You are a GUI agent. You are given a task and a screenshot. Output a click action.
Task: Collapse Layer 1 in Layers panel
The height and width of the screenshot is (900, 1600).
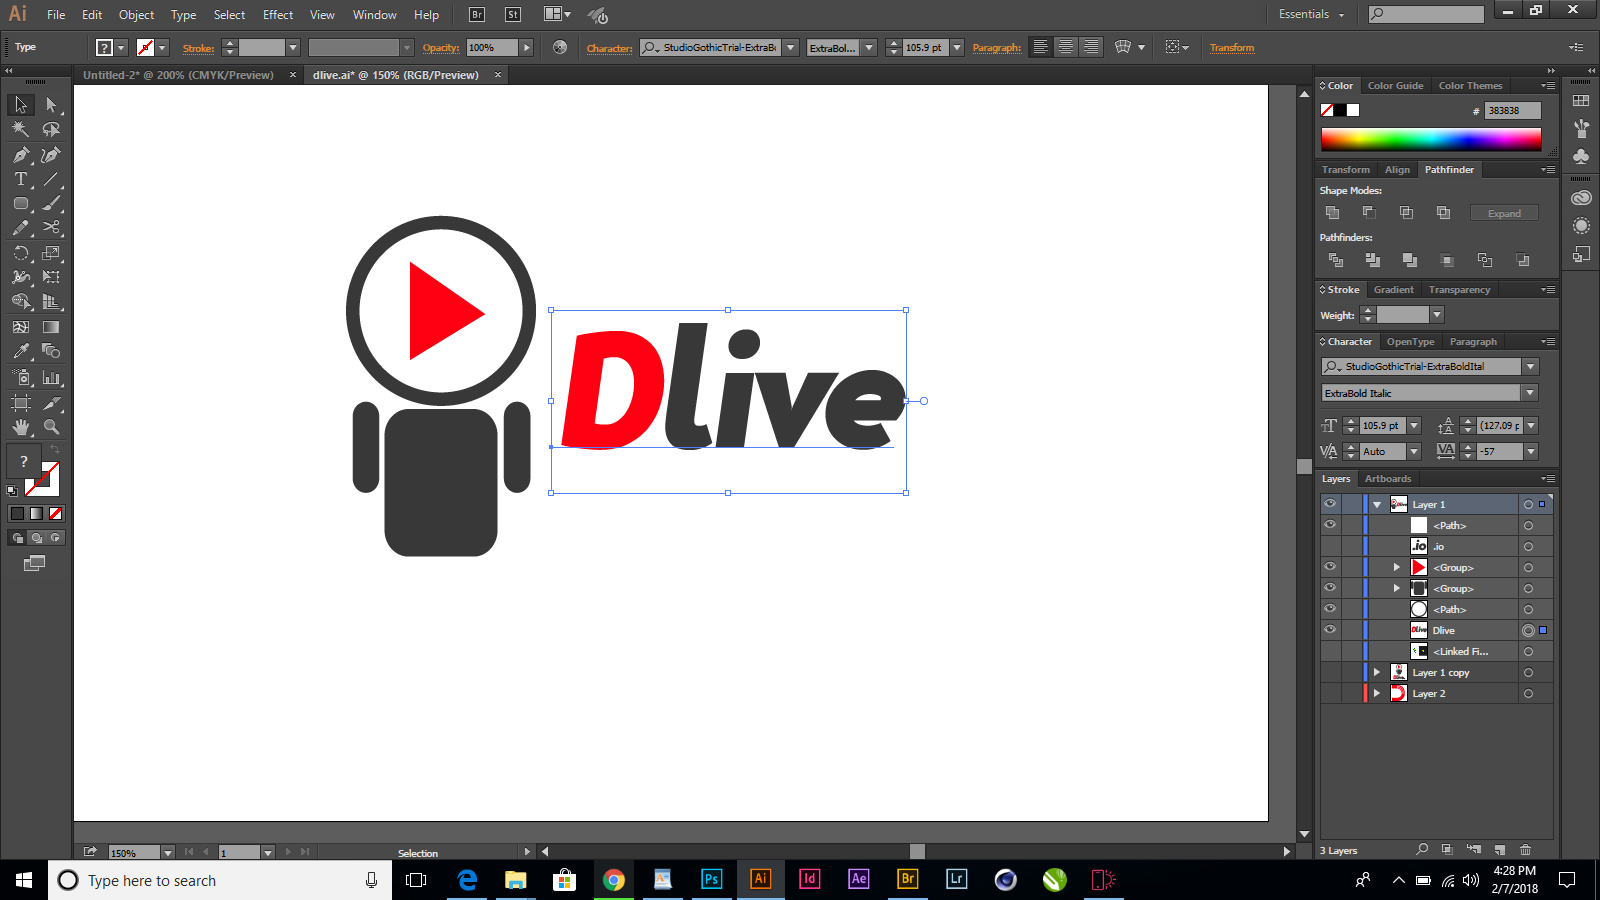click(x=1379, y=504)
